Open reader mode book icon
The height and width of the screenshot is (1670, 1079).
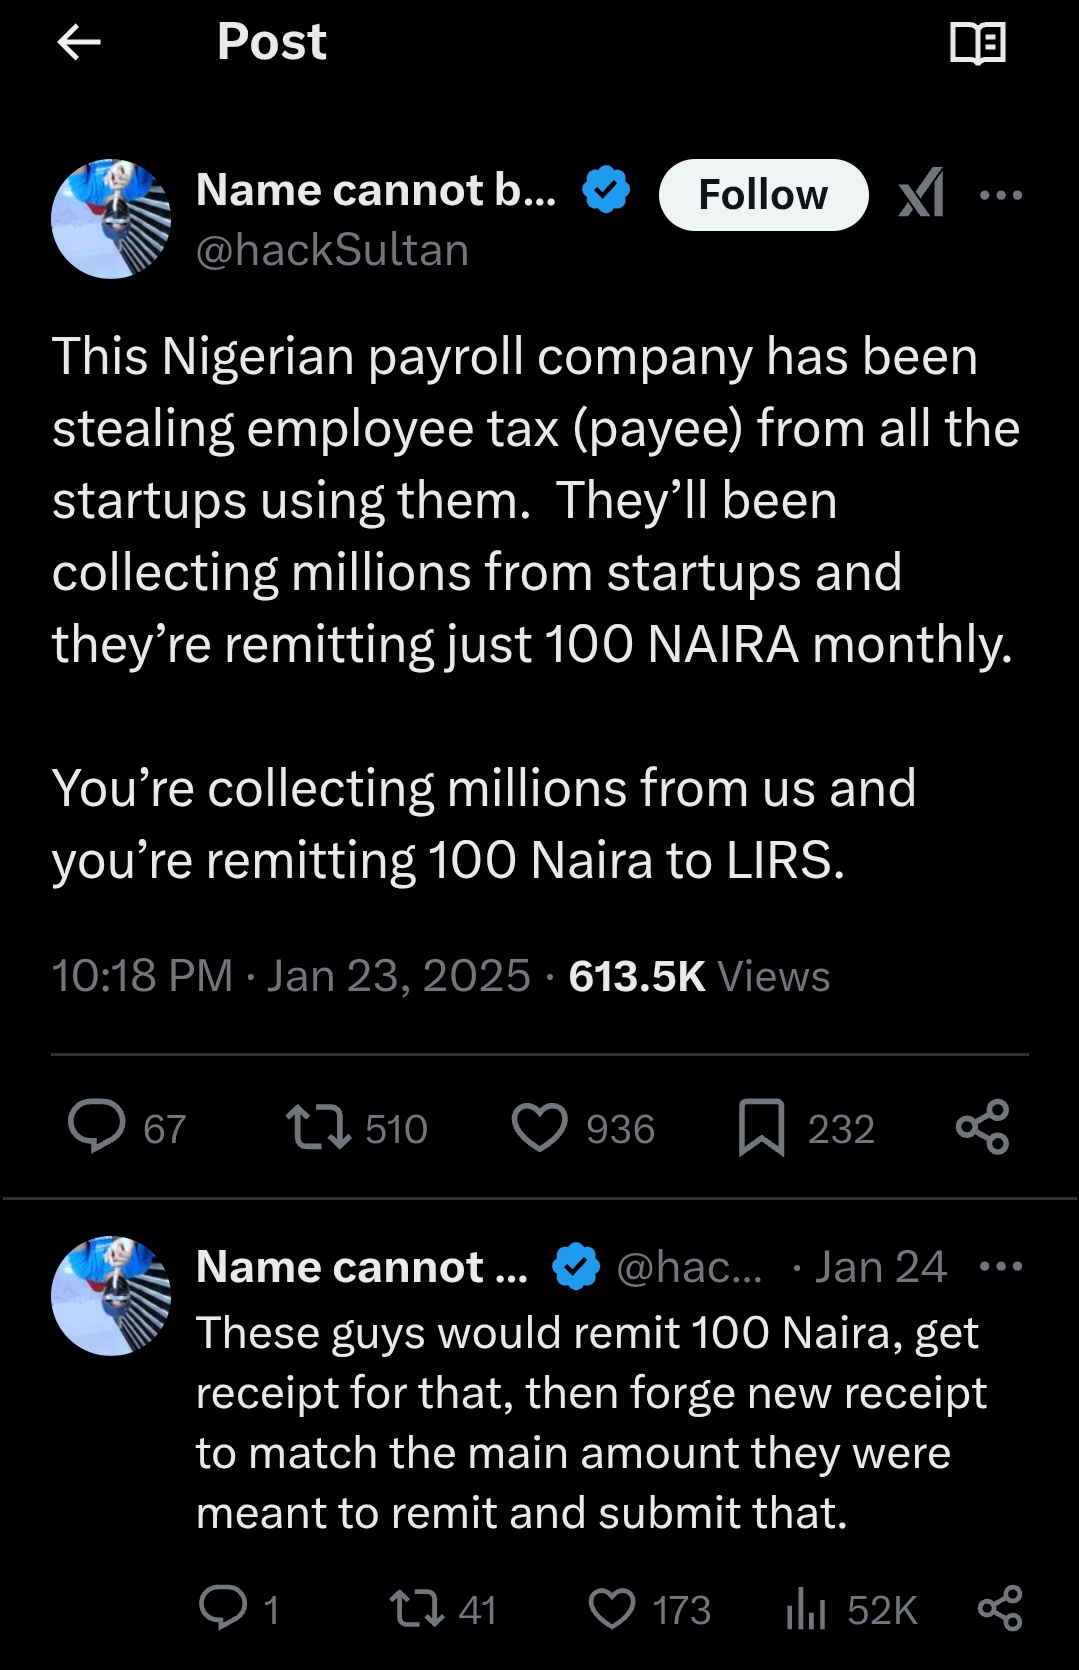coord(977,43)
